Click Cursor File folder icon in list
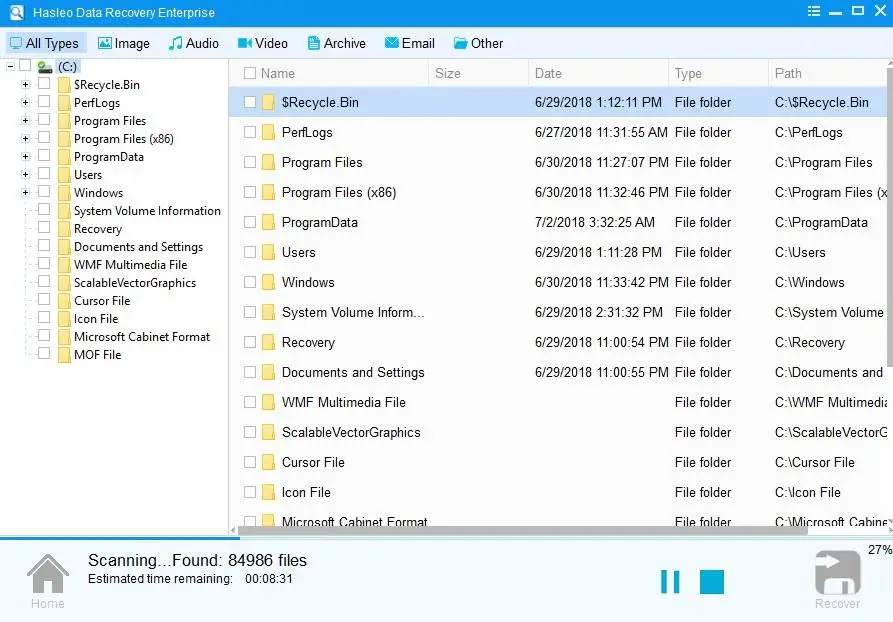The image size is (893, 622). point(268,463)
